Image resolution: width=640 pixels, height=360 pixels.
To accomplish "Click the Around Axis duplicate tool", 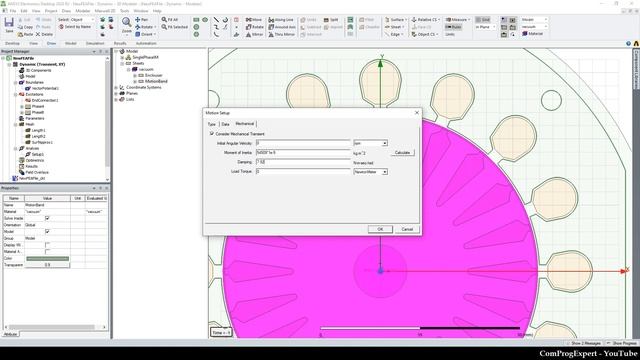I will 282,27.
